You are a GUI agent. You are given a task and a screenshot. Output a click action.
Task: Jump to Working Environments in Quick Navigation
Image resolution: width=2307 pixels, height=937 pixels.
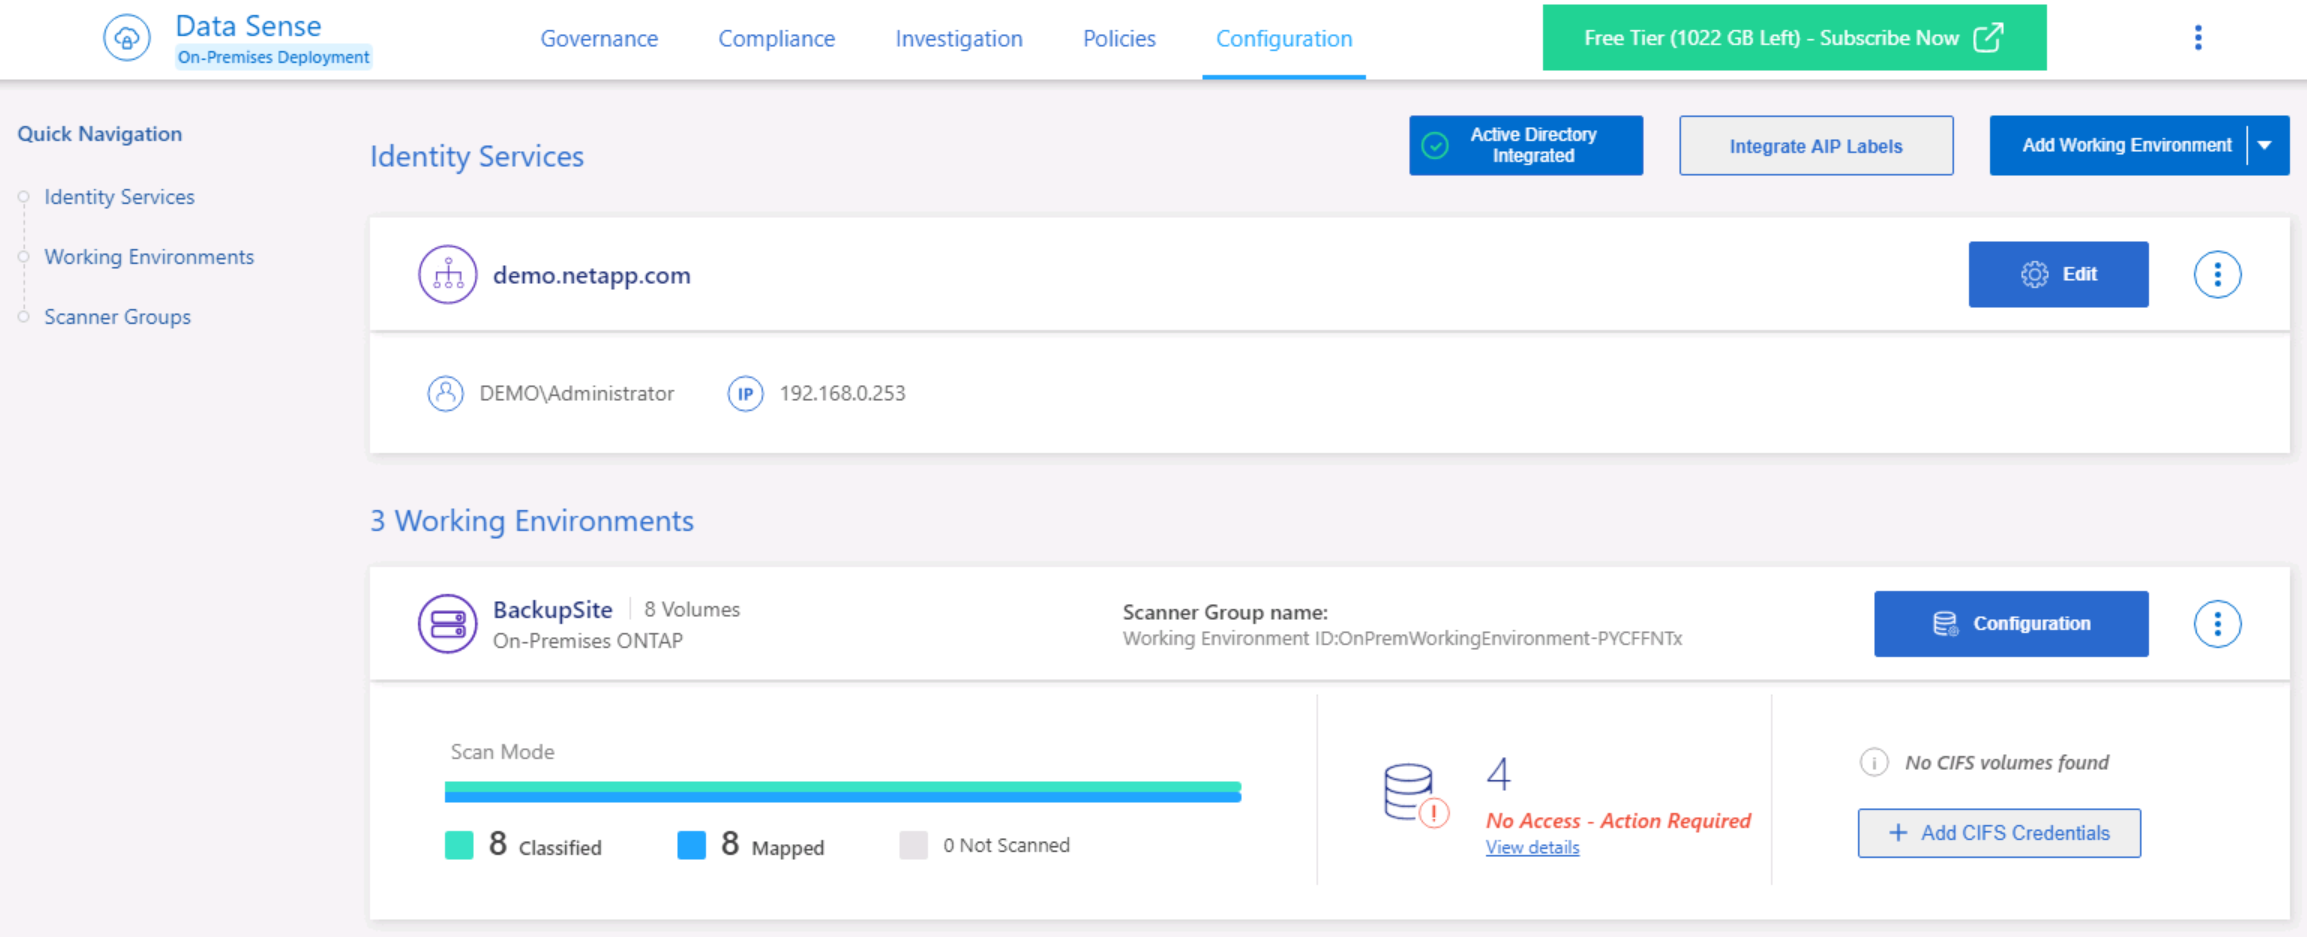click(149, 257)
